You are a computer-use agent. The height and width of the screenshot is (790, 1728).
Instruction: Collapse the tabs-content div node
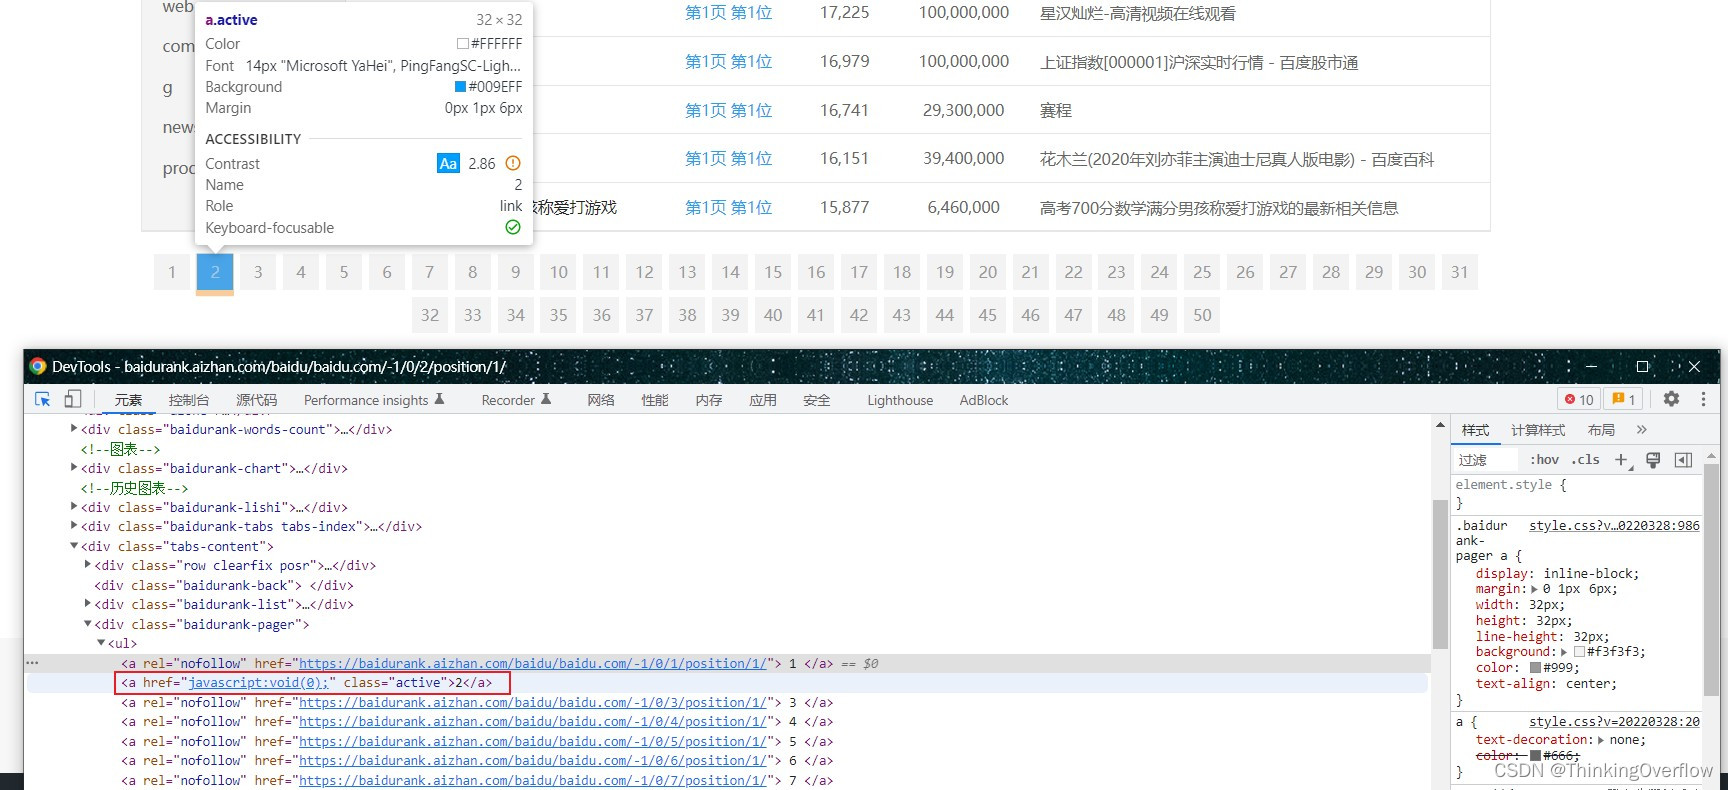click(x=74, y=546)
